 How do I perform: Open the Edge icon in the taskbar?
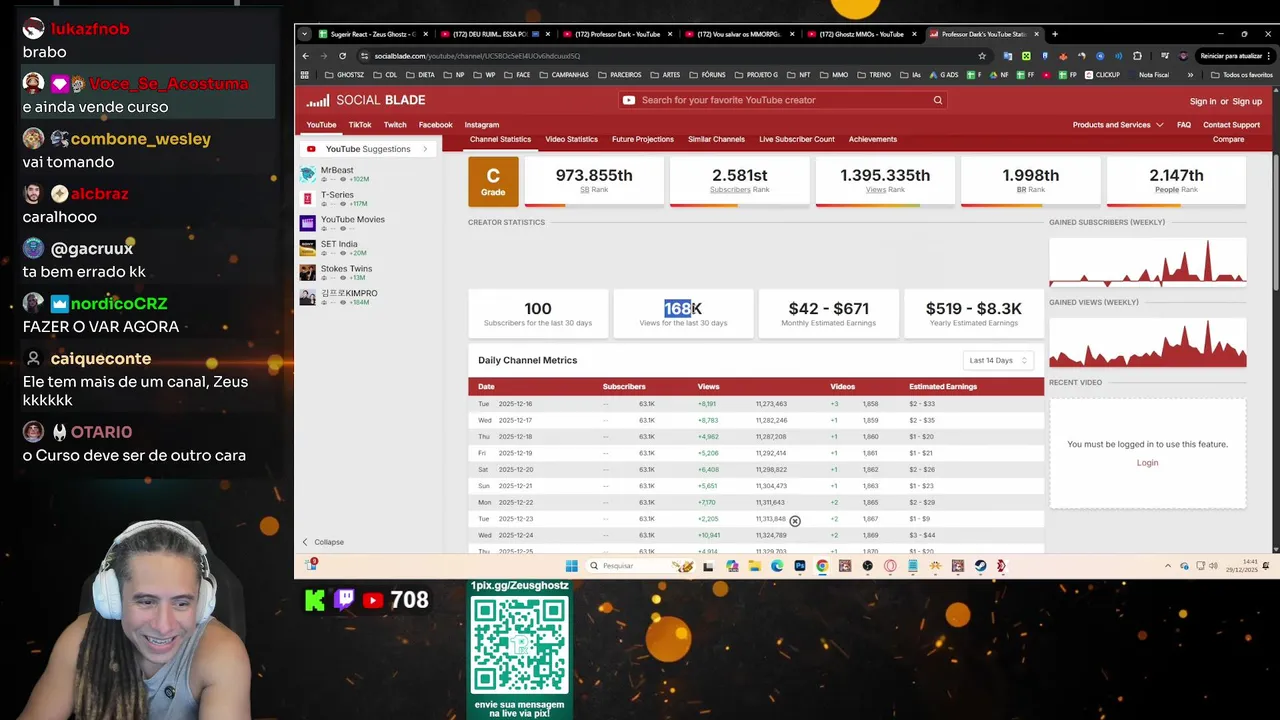(x=777, y=566)
